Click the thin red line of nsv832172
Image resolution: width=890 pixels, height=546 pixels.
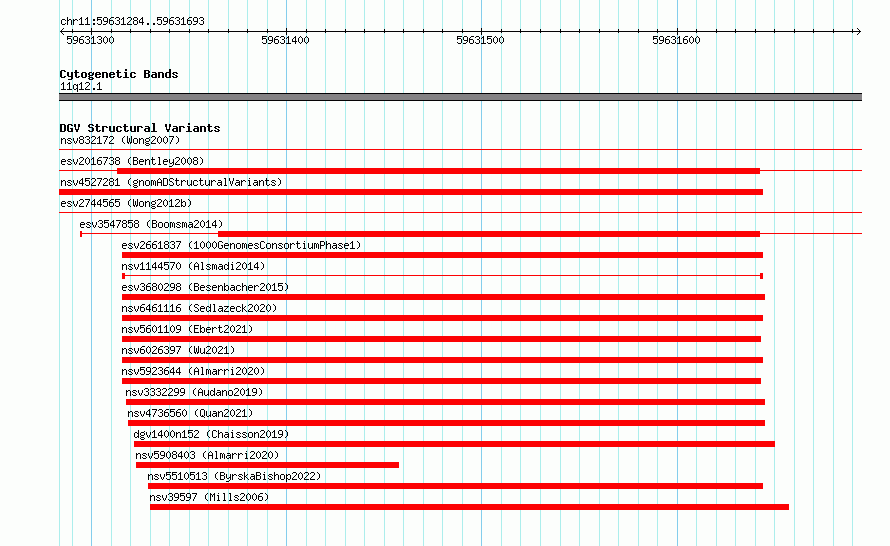tap(460, 150)
